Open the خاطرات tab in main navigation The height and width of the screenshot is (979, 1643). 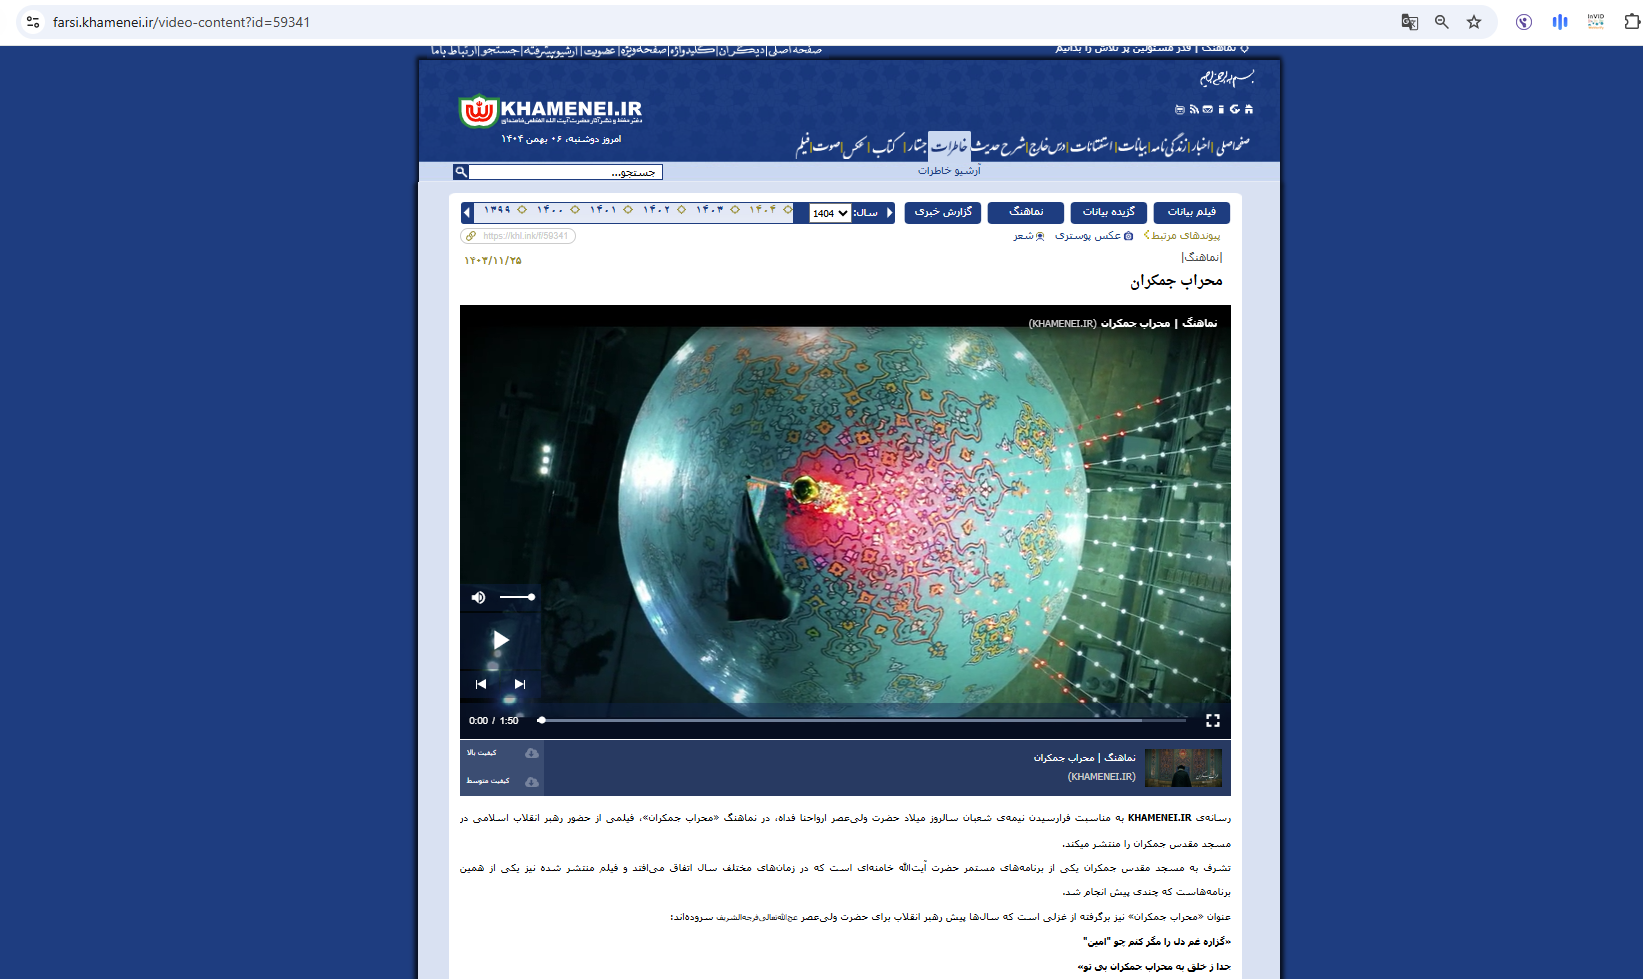pos(949,146)
